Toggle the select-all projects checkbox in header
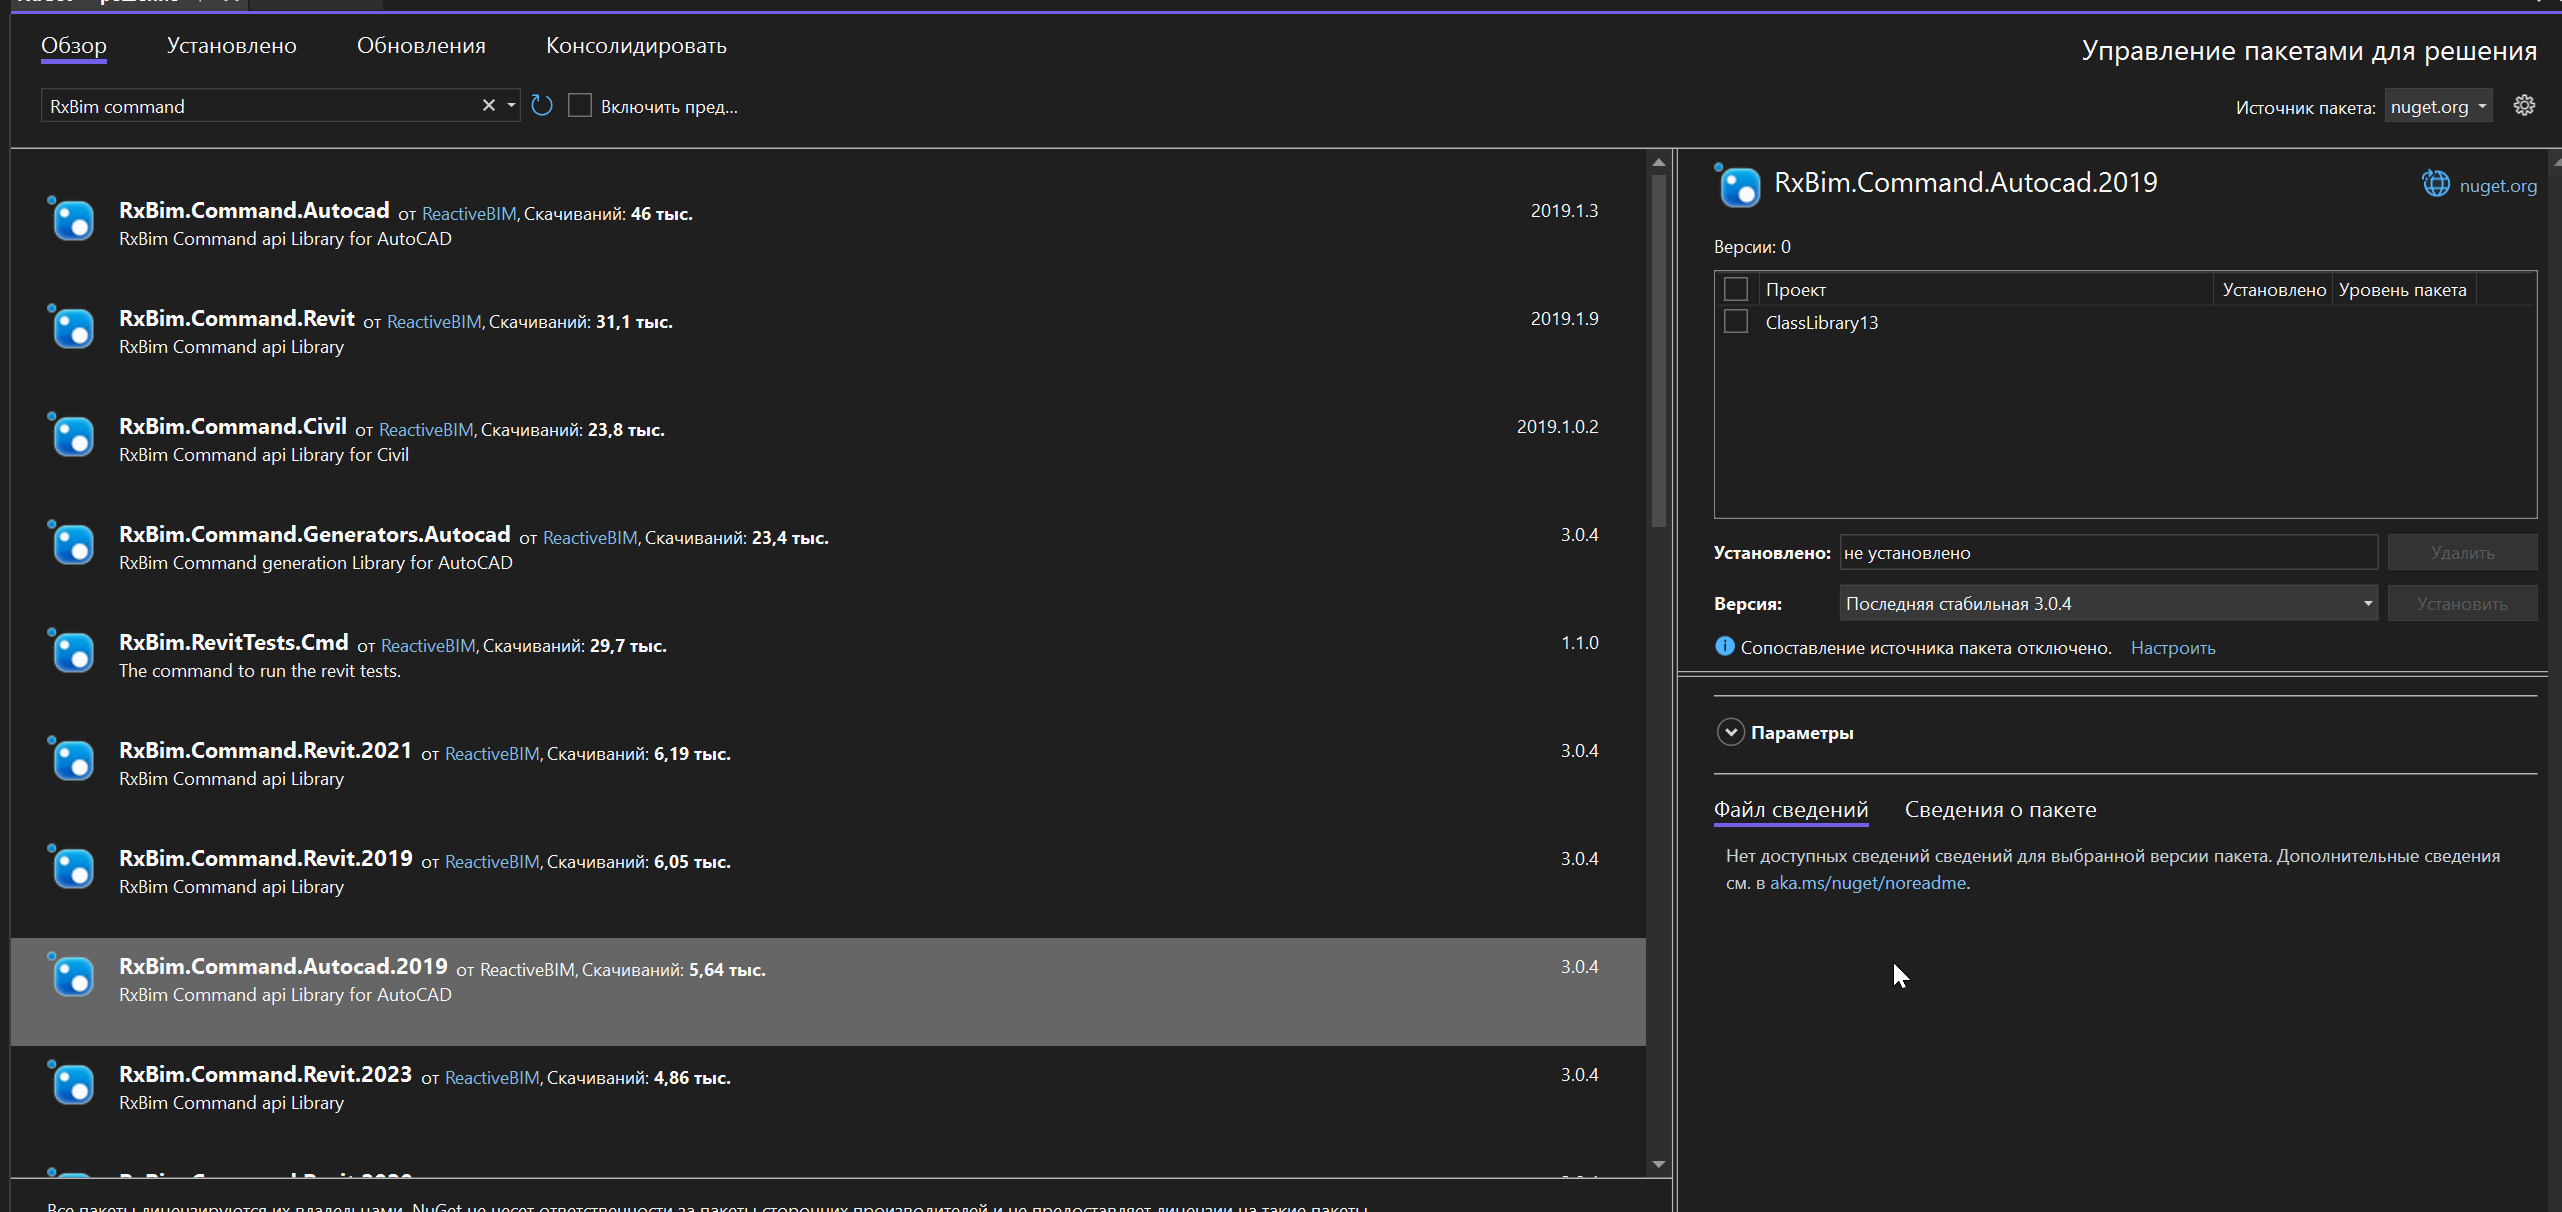The height and width of the screenshot is (1212, 2562). point(1736,290)
